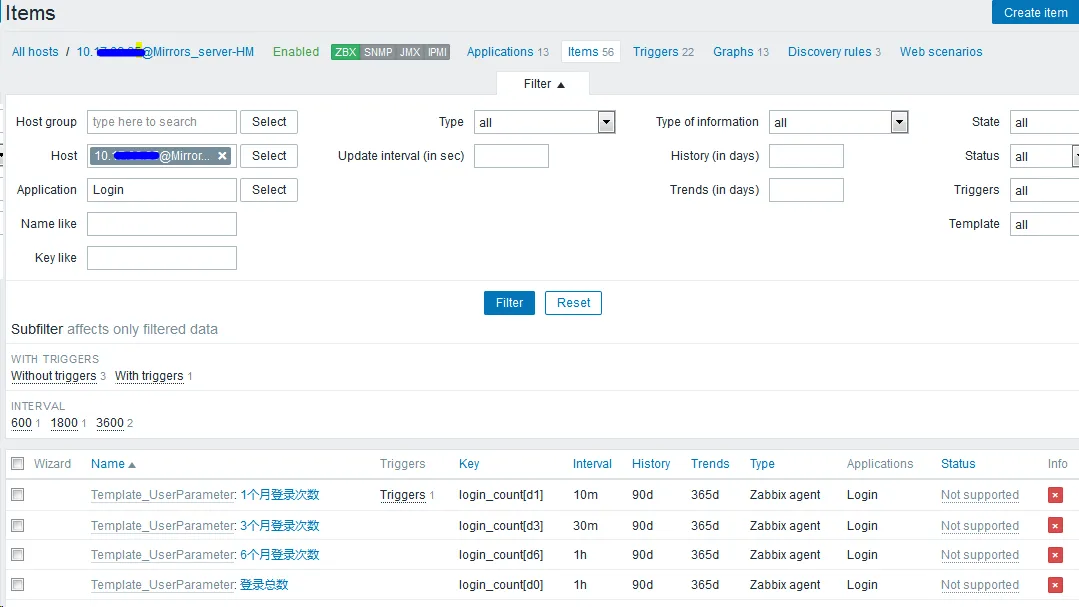Sort items by Key column
This screenshot has width=1079, height=607.
(469, 464)
